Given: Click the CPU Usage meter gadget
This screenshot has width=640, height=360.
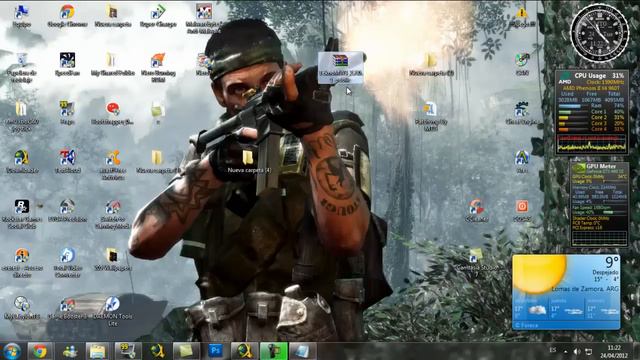Looking at the screenshot, I should pyautogui.click(x=591, y=112).
